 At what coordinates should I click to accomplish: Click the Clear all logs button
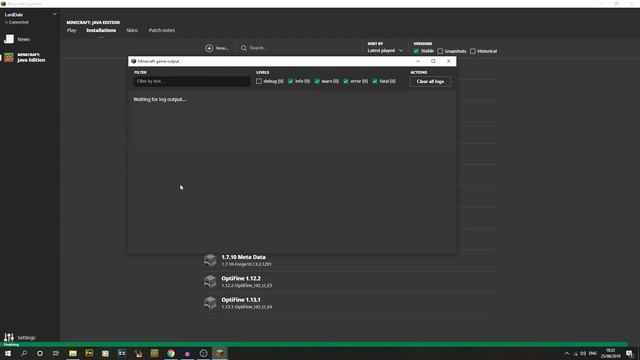430,82
